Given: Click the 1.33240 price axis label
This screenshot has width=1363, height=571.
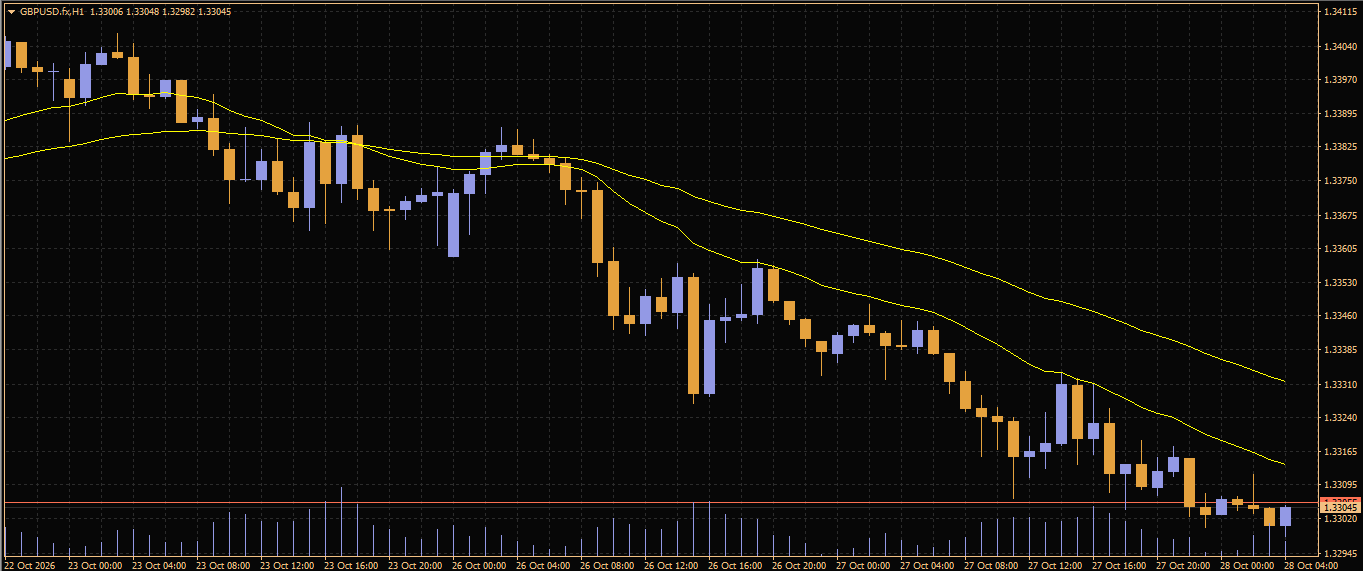Looking at the screenshot, I should pyautogui.click(x=1339, y=418).
